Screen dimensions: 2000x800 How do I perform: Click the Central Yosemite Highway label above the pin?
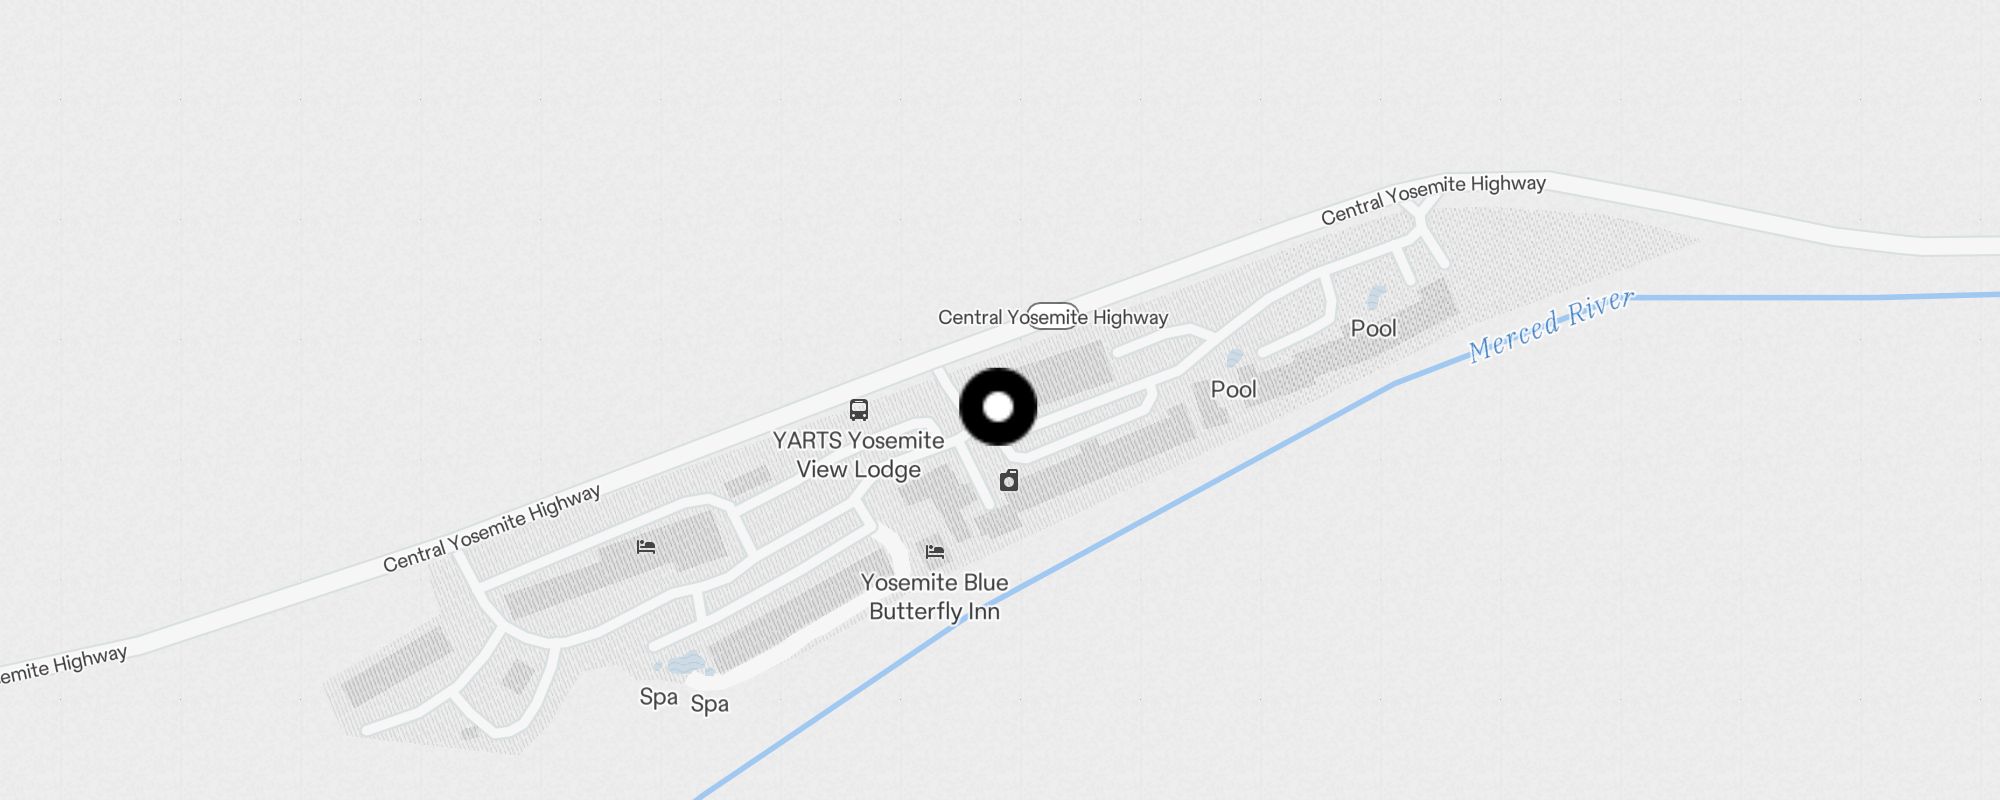pyautogui.click(x=1053, y=317)
